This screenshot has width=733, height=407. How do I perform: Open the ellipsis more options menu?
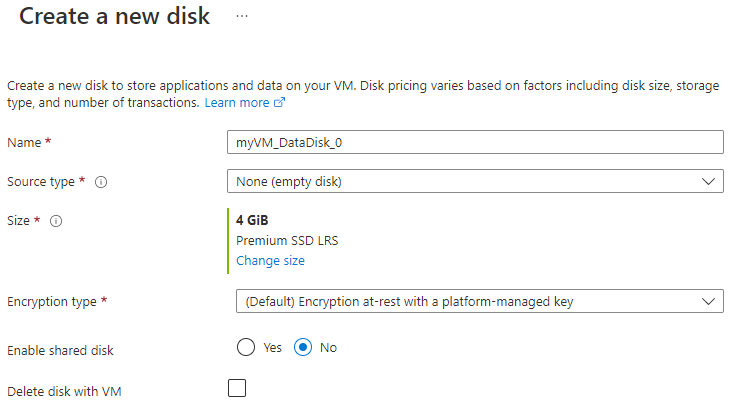tap(241, 17)
